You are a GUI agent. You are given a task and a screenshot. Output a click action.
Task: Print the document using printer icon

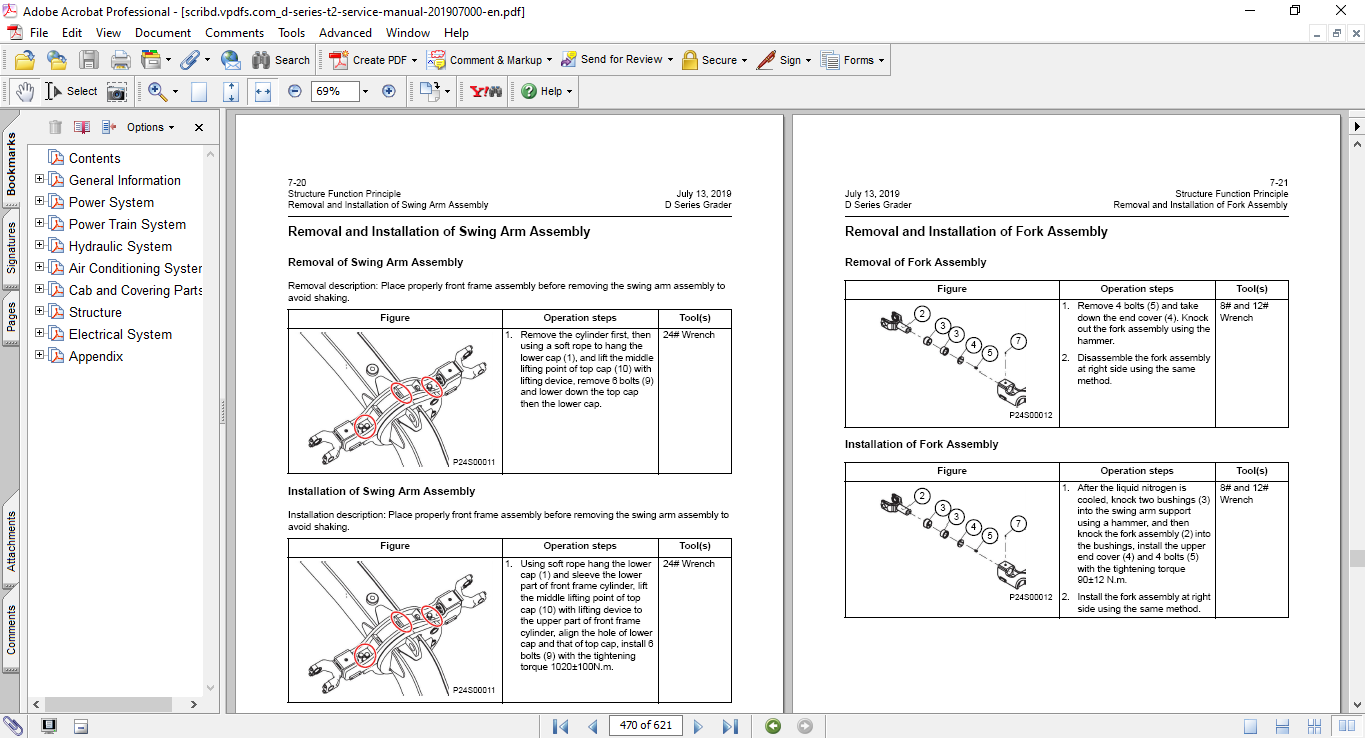pyautogui.click(x=120, y=60)
